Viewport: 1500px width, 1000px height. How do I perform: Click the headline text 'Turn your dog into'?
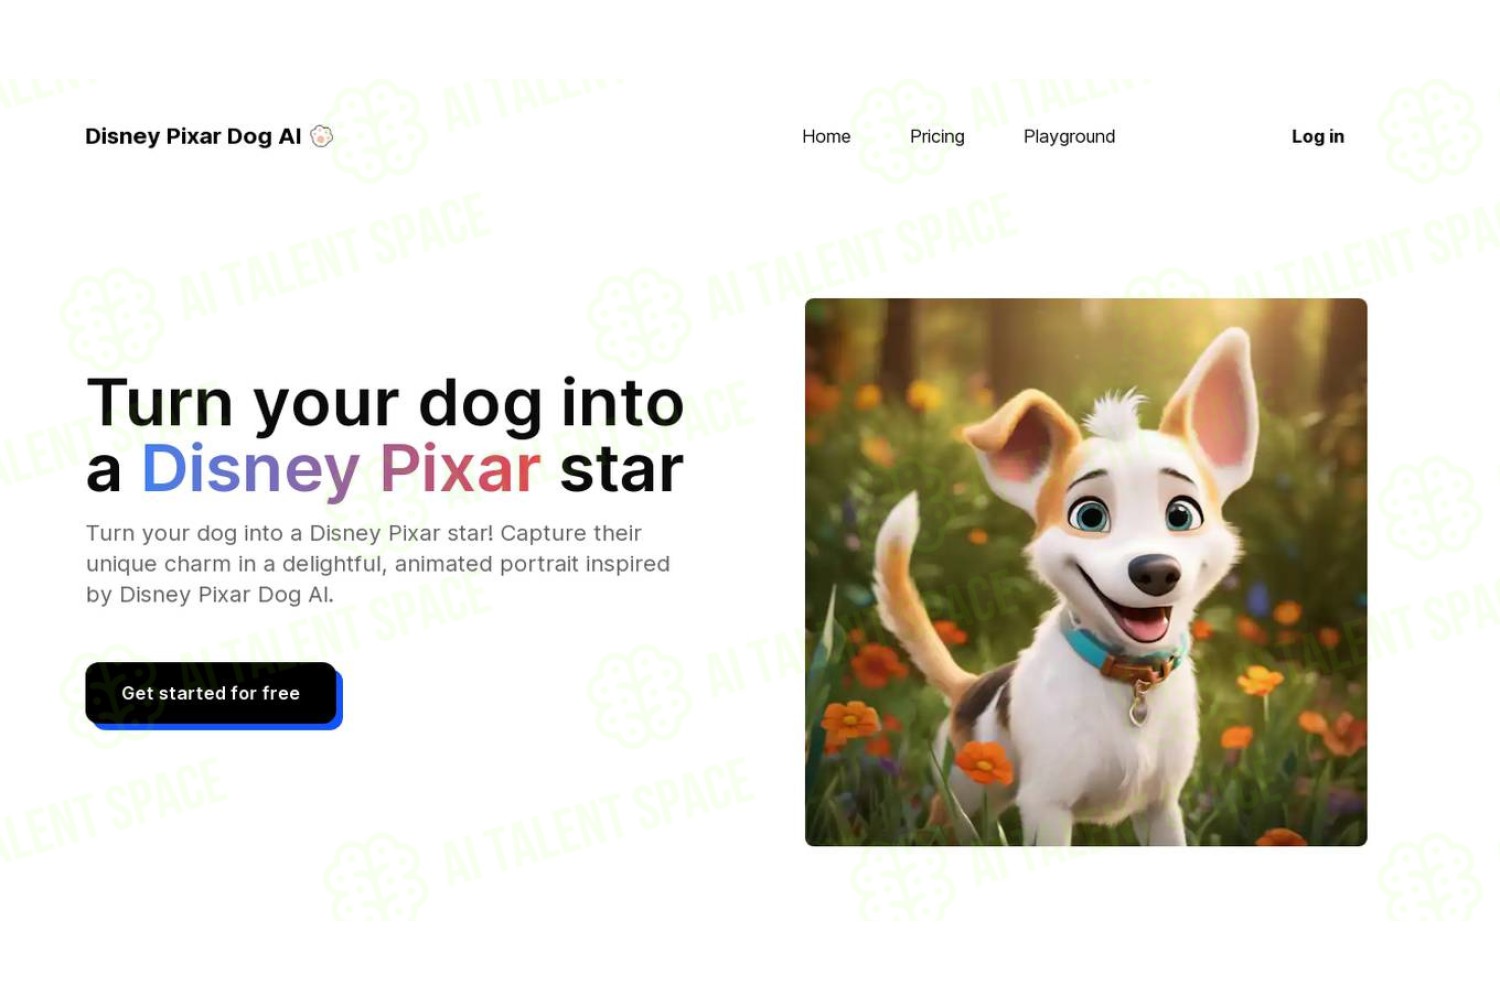(x=386, y=403)
